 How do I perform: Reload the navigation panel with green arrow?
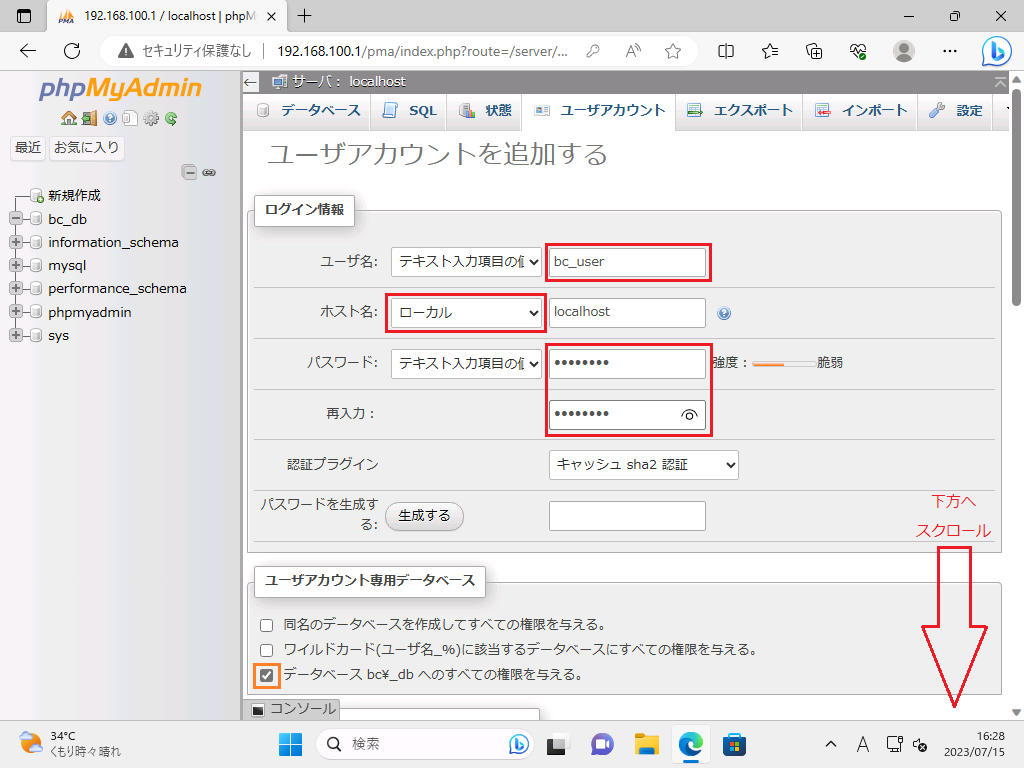171,118
